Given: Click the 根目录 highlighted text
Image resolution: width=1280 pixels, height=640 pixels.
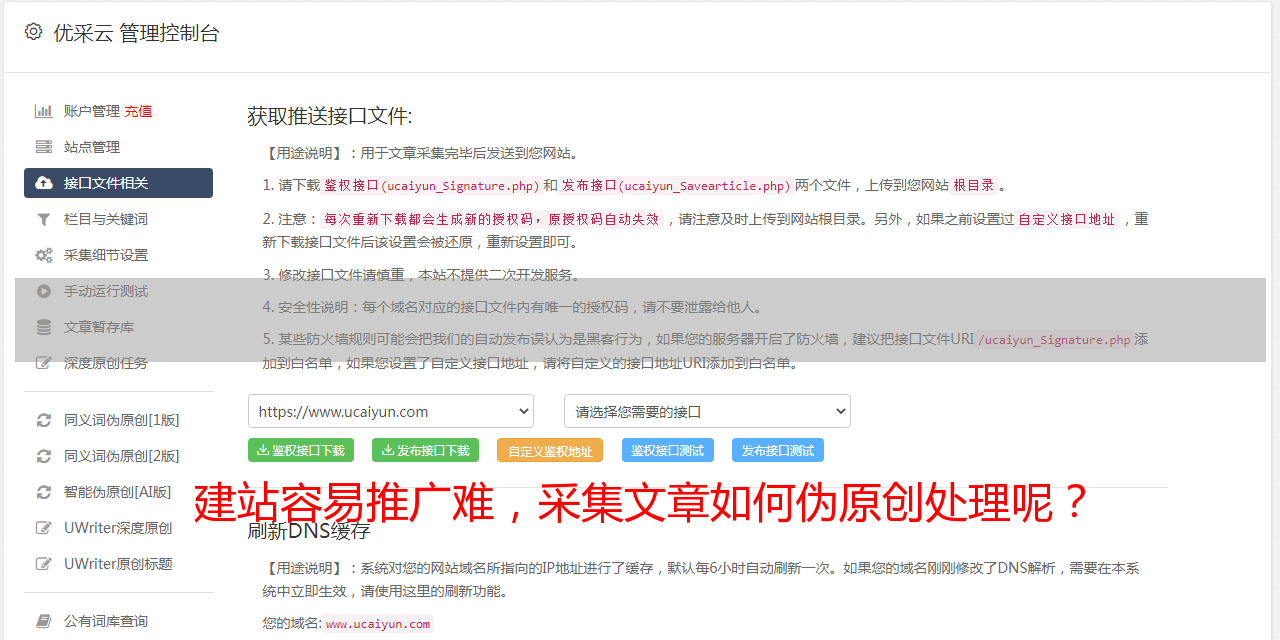Looking at the screenshot, I should click(x=974, y=185).
